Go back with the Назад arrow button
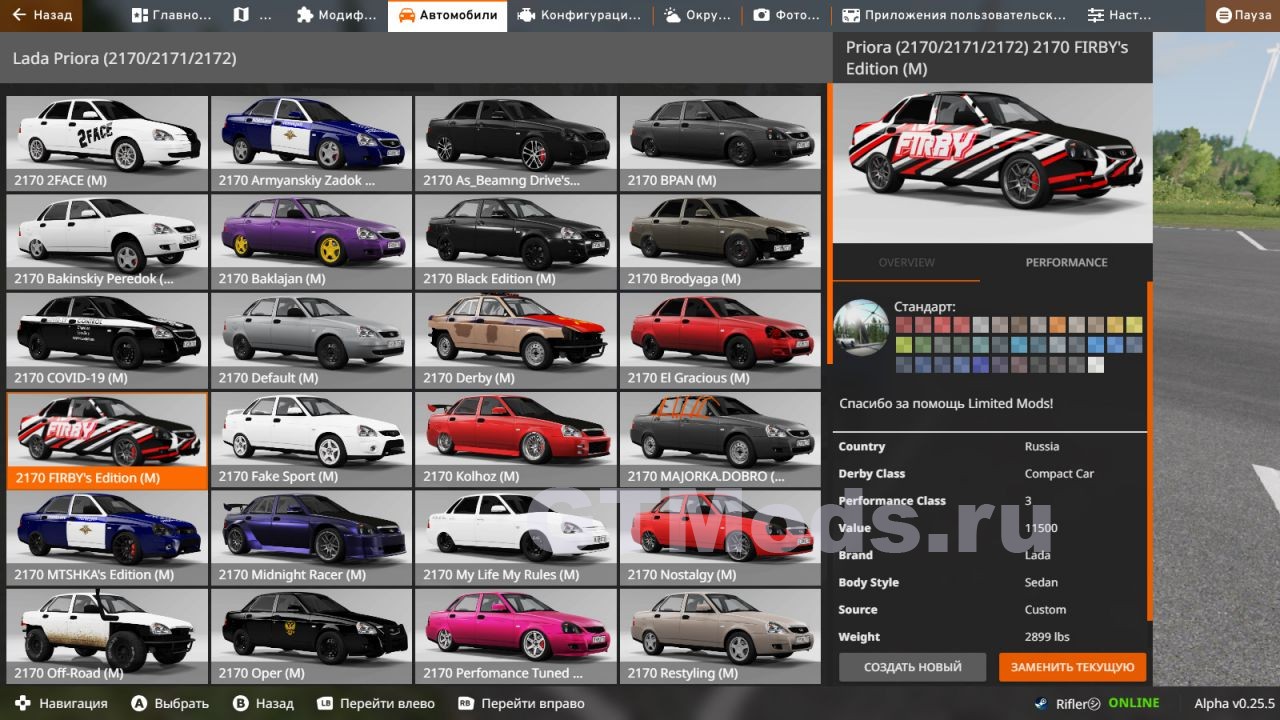 [x=43, y=15]
